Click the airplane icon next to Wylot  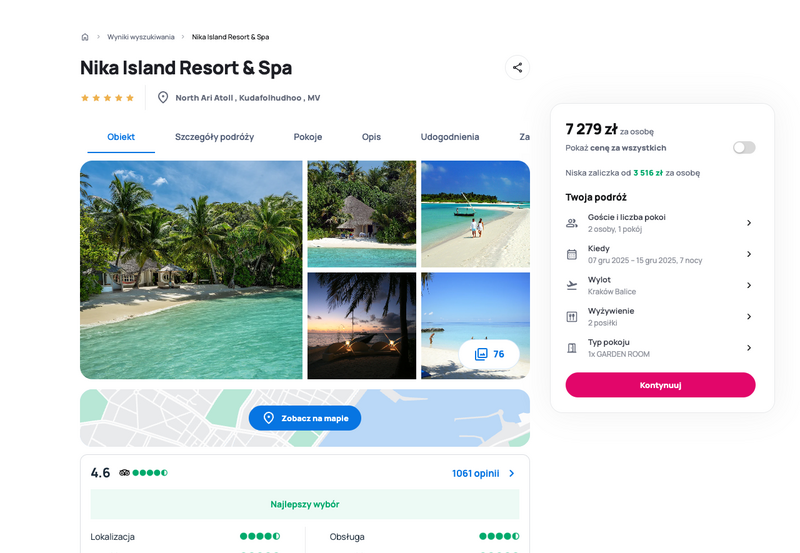pos(572,285)
